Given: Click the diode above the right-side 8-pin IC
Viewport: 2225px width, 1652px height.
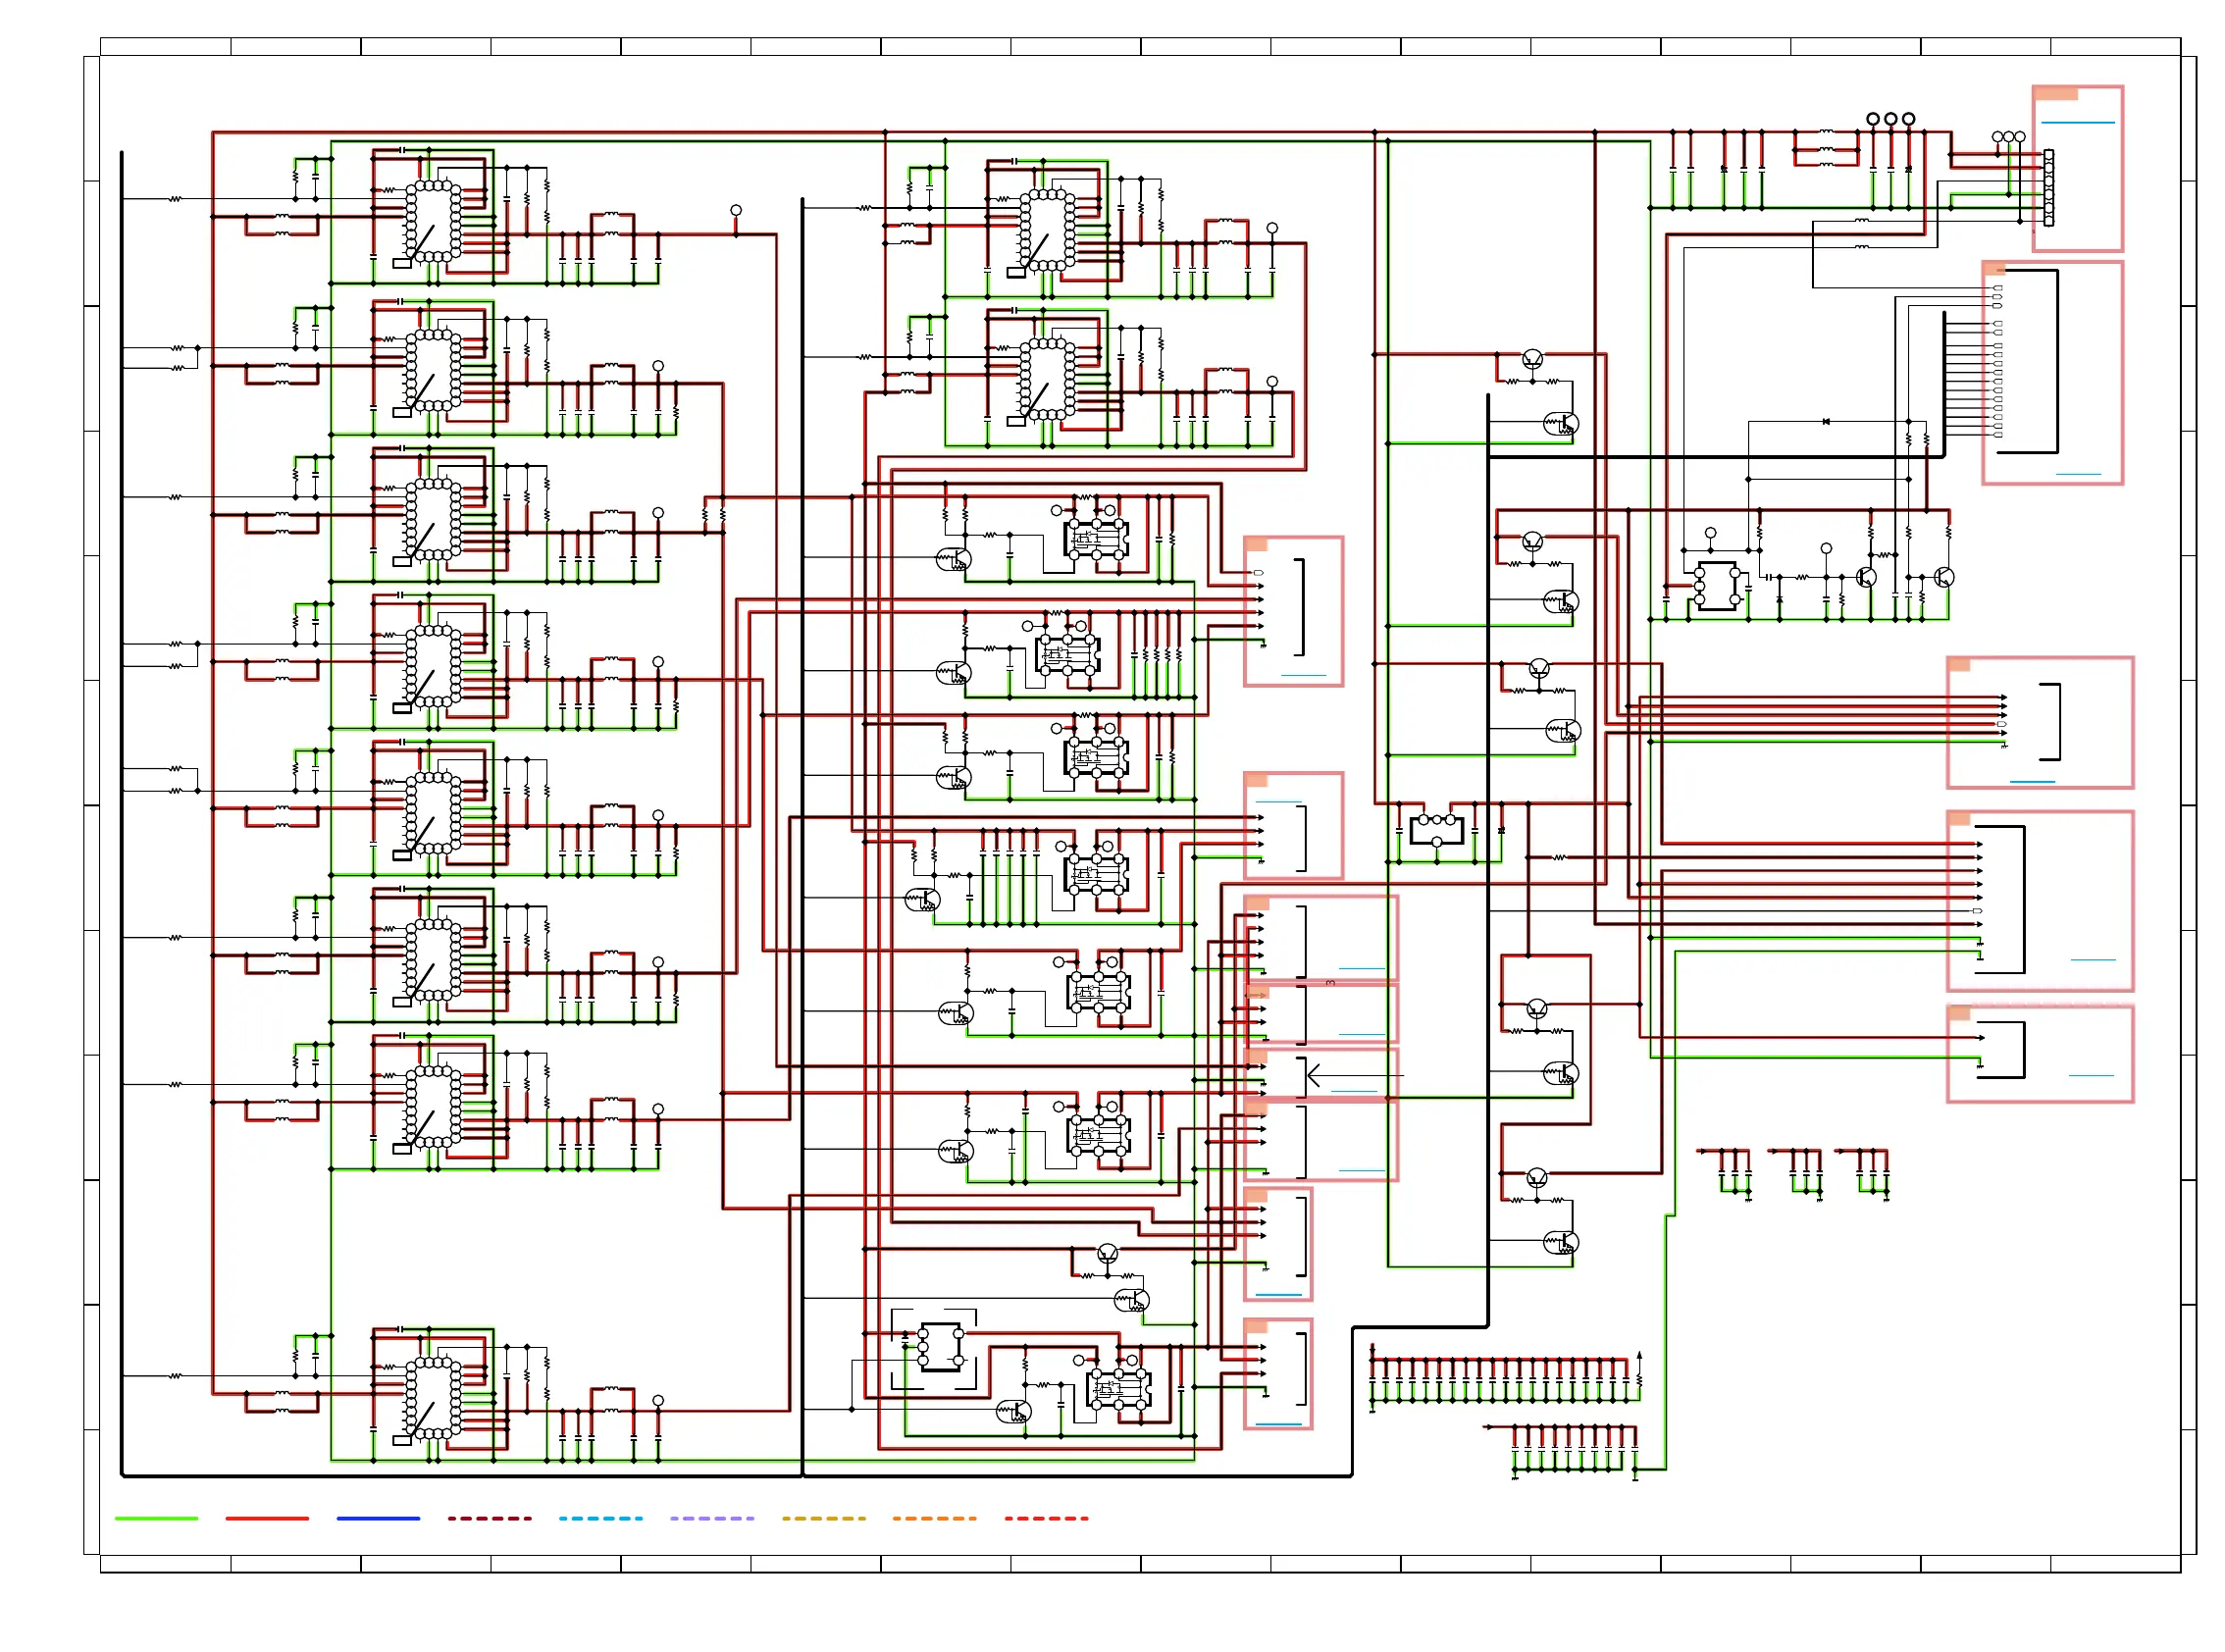Looking at the screenshot, I should coord(1826,422).
